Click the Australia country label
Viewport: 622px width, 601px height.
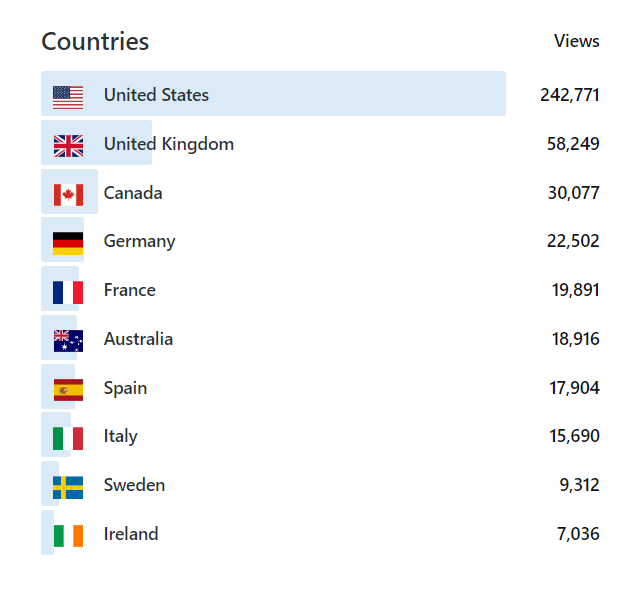[x=138, y=339]
